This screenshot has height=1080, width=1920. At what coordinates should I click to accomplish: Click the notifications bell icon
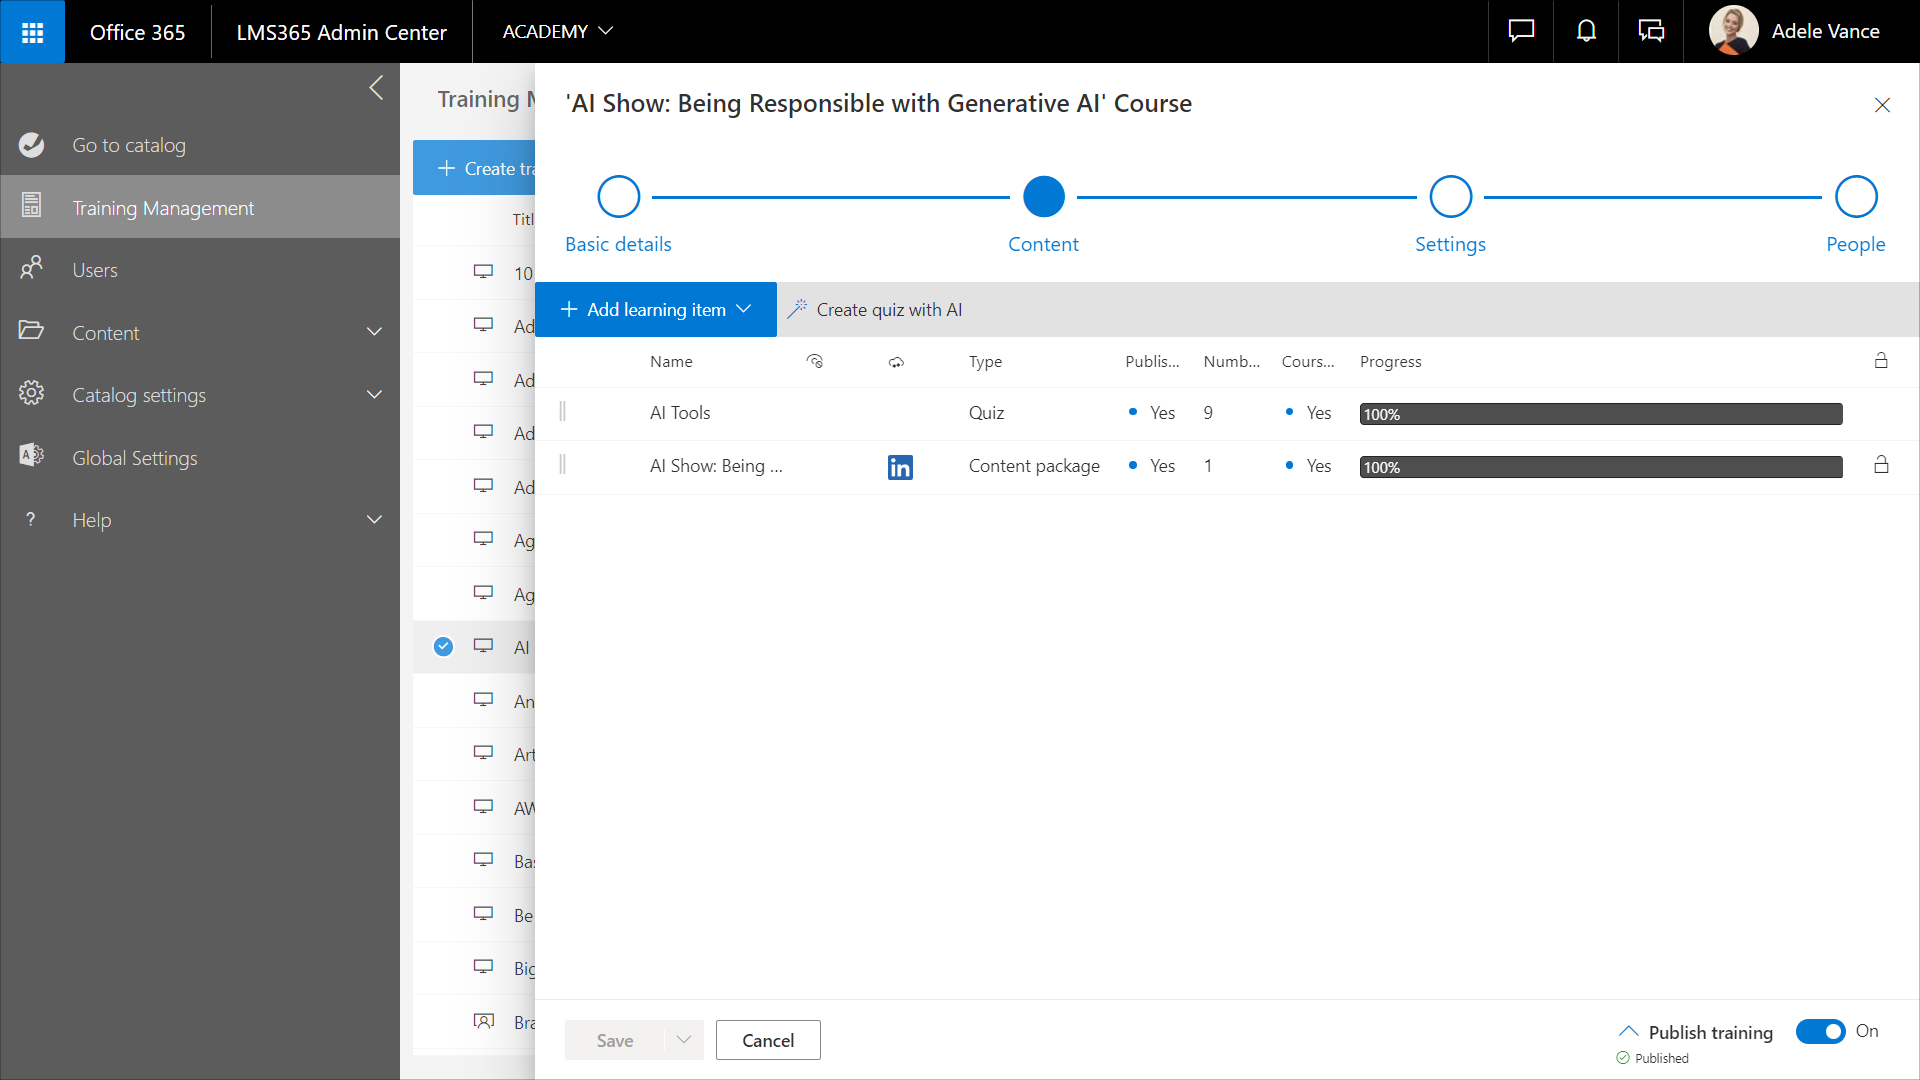1586,32
